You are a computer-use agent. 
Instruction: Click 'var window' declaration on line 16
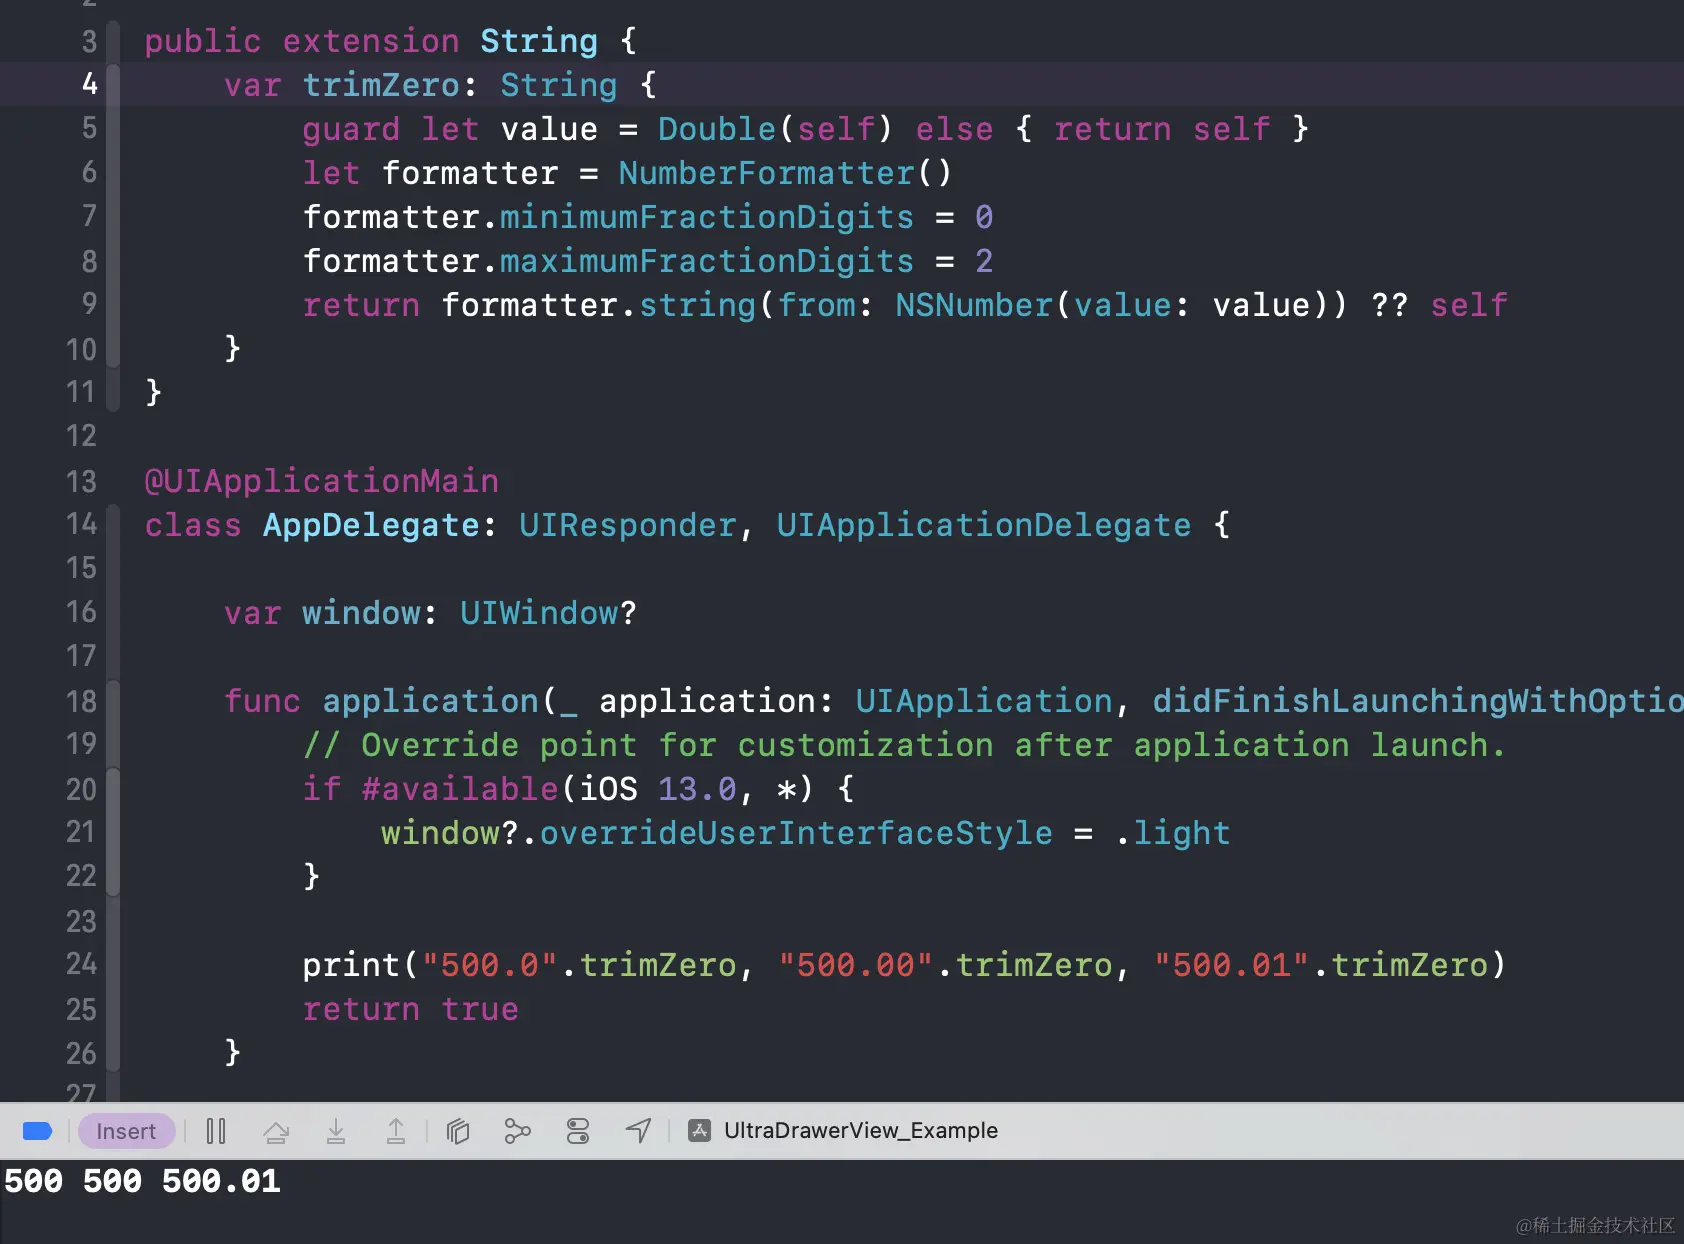pyautogui.click(x=322, y=613)
